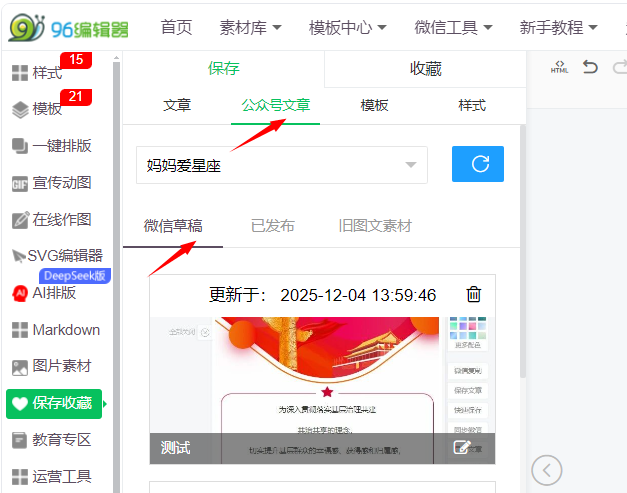The image size is (627, 493).
Task: Select 在线作图 in the sidebar
Action: point(58,219)
